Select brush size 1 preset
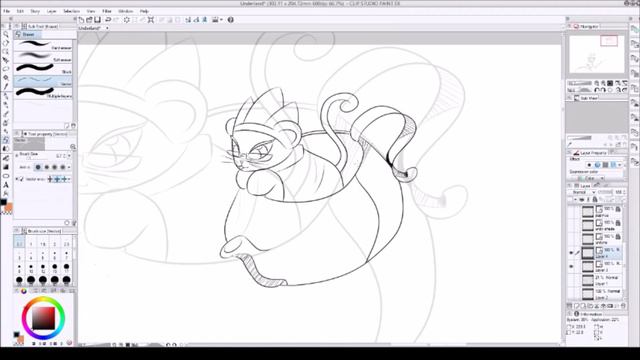Viewport: 640px width, 360px height. tap(31, 242)
